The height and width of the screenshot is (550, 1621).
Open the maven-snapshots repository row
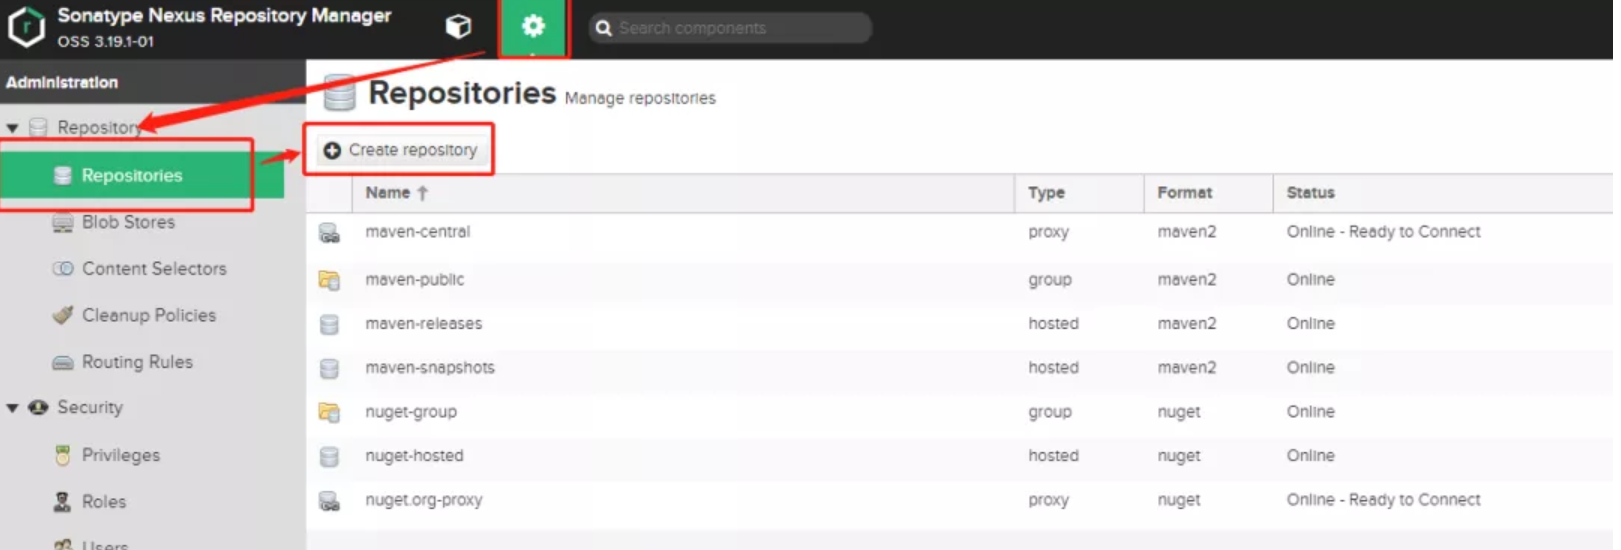click(x=960, y=368)
